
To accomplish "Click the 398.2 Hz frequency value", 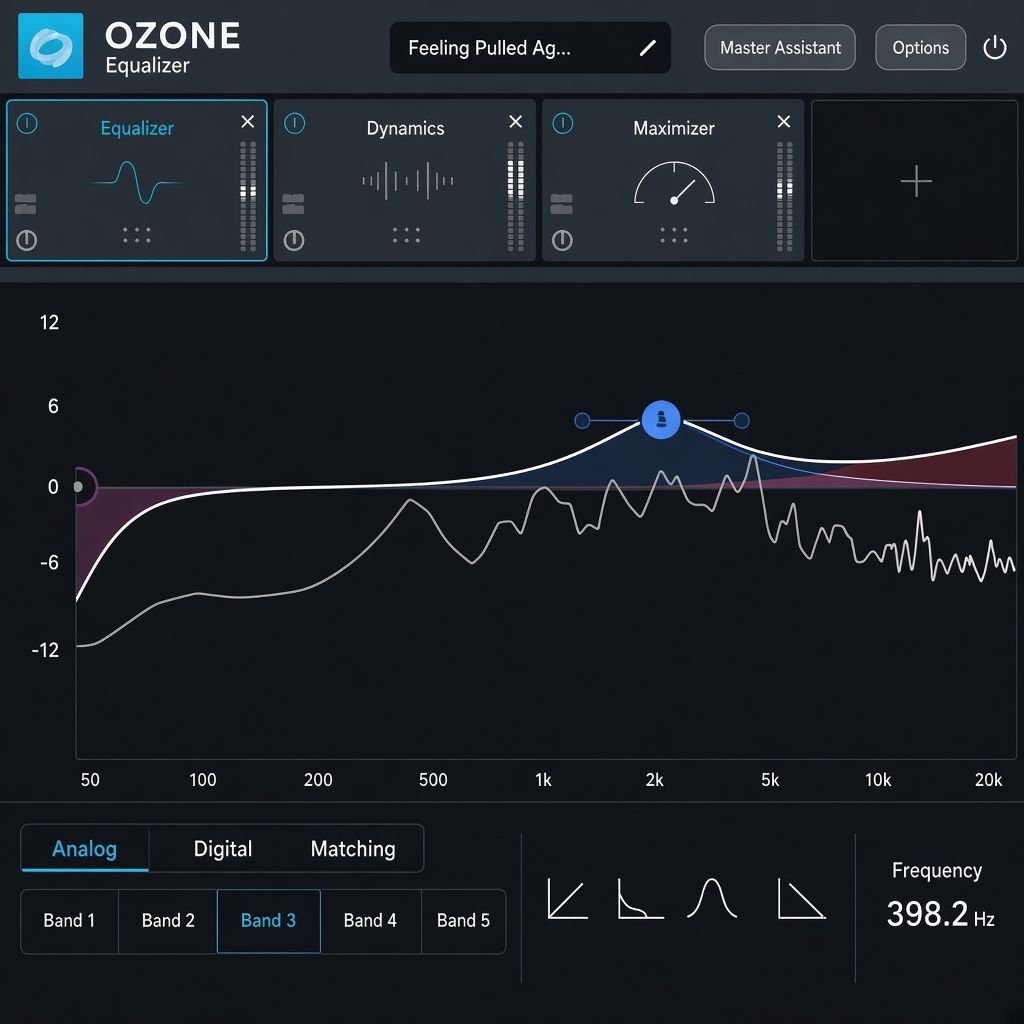I will (x=940, y=914).
